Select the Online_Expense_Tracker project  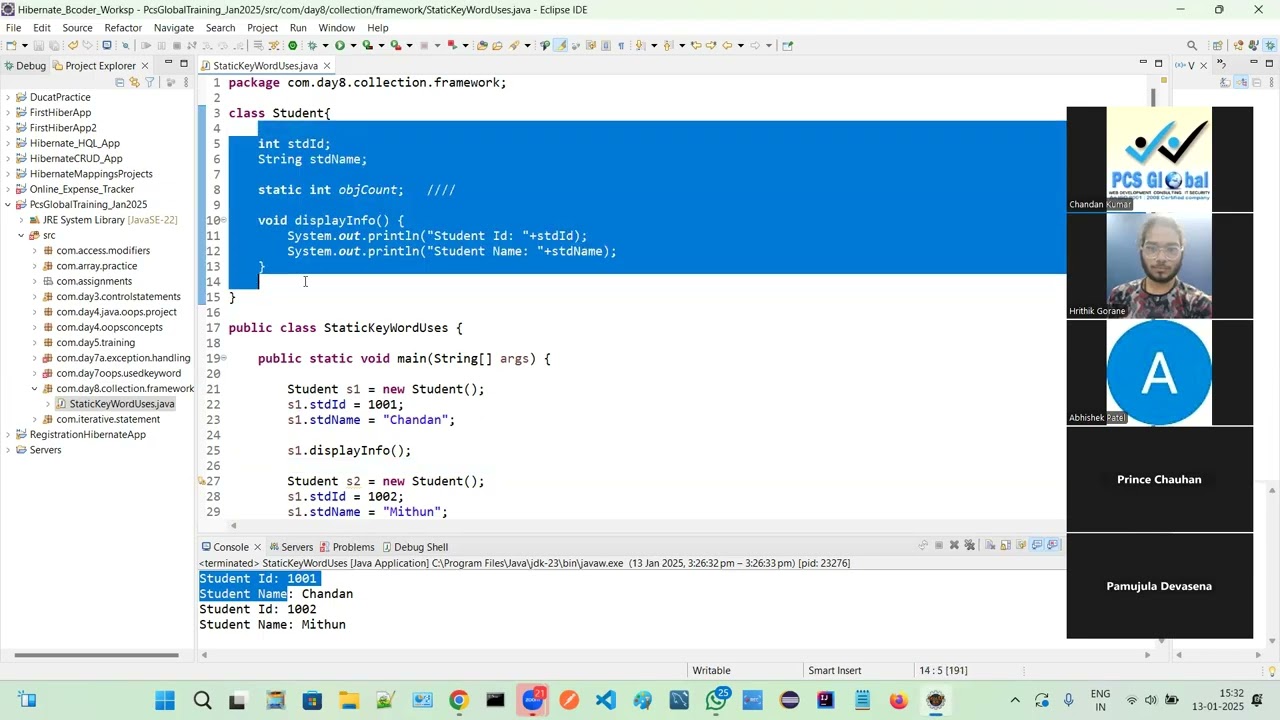pos(82,190)
